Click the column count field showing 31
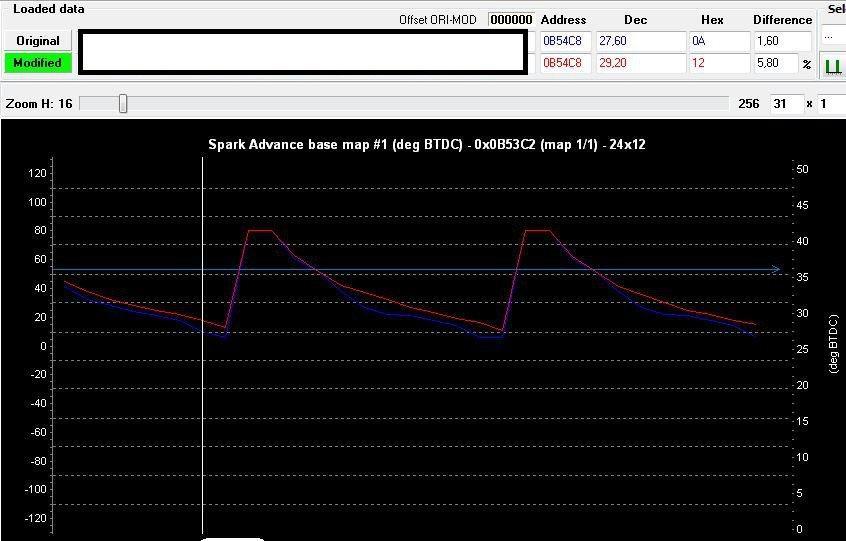Viewport: 846px width, 541px height. click(787, 104)
